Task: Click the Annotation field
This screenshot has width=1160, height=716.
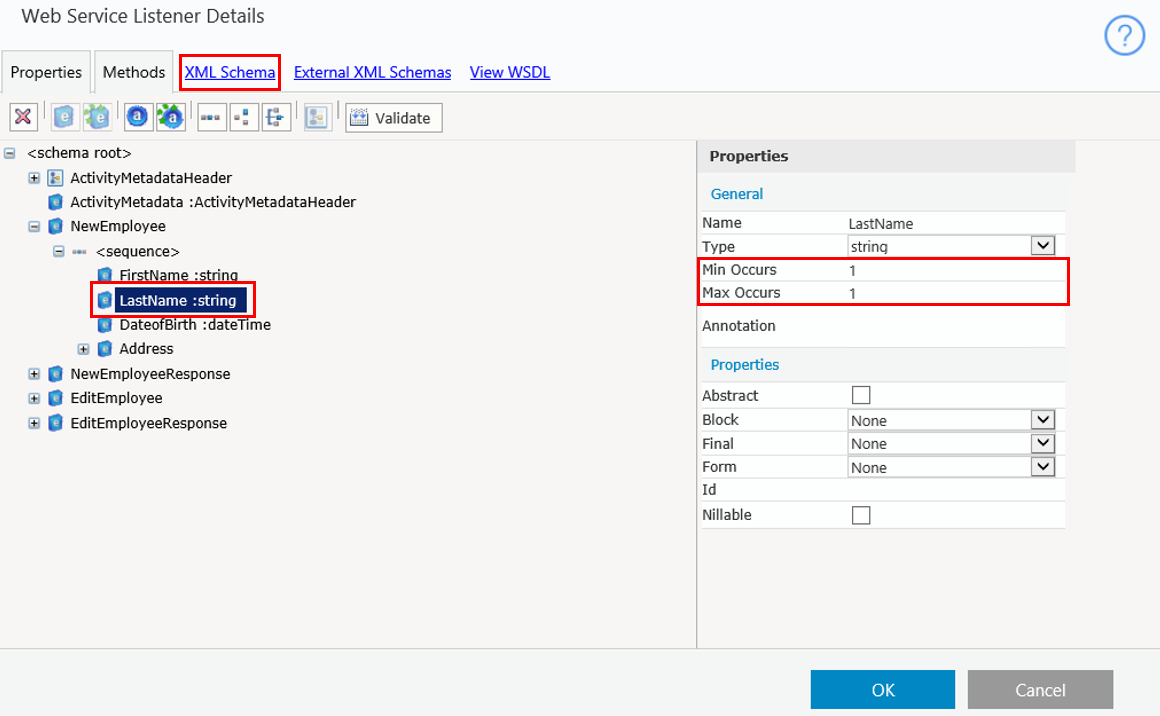Action: tap(955, 325)
